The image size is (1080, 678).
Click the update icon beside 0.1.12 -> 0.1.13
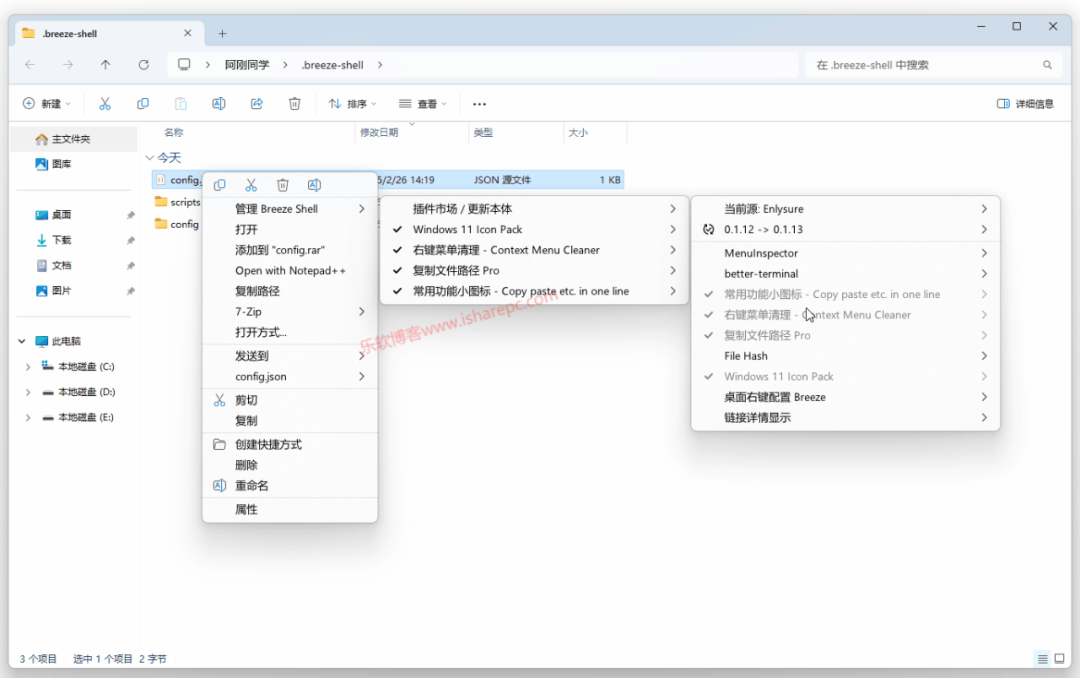click(708, 229)
